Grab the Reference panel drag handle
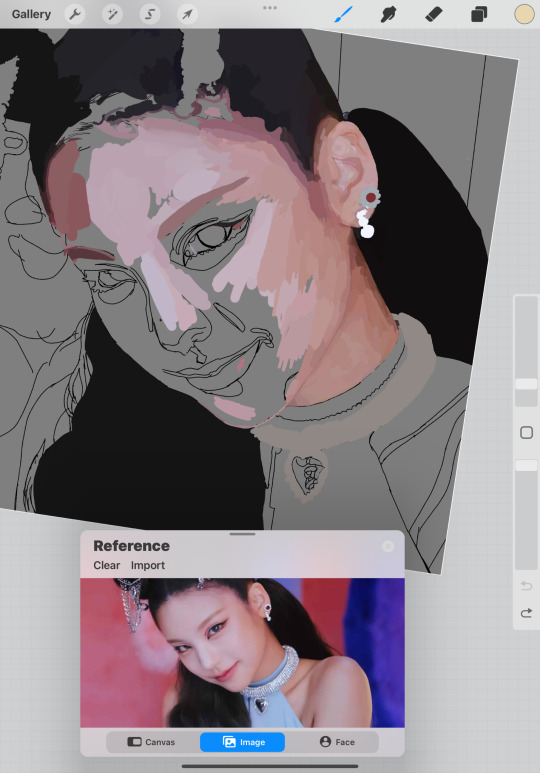The image size is (540, 773). 242,533
